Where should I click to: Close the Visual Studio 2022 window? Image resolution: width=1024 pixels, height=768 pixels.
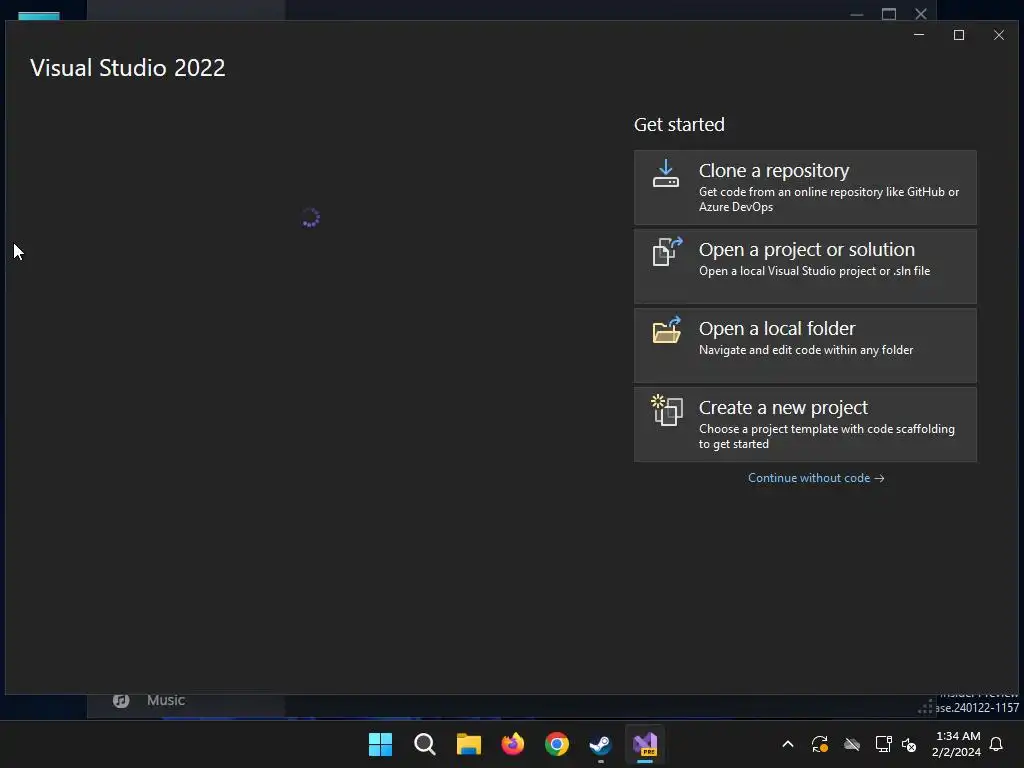pos(999,35)
